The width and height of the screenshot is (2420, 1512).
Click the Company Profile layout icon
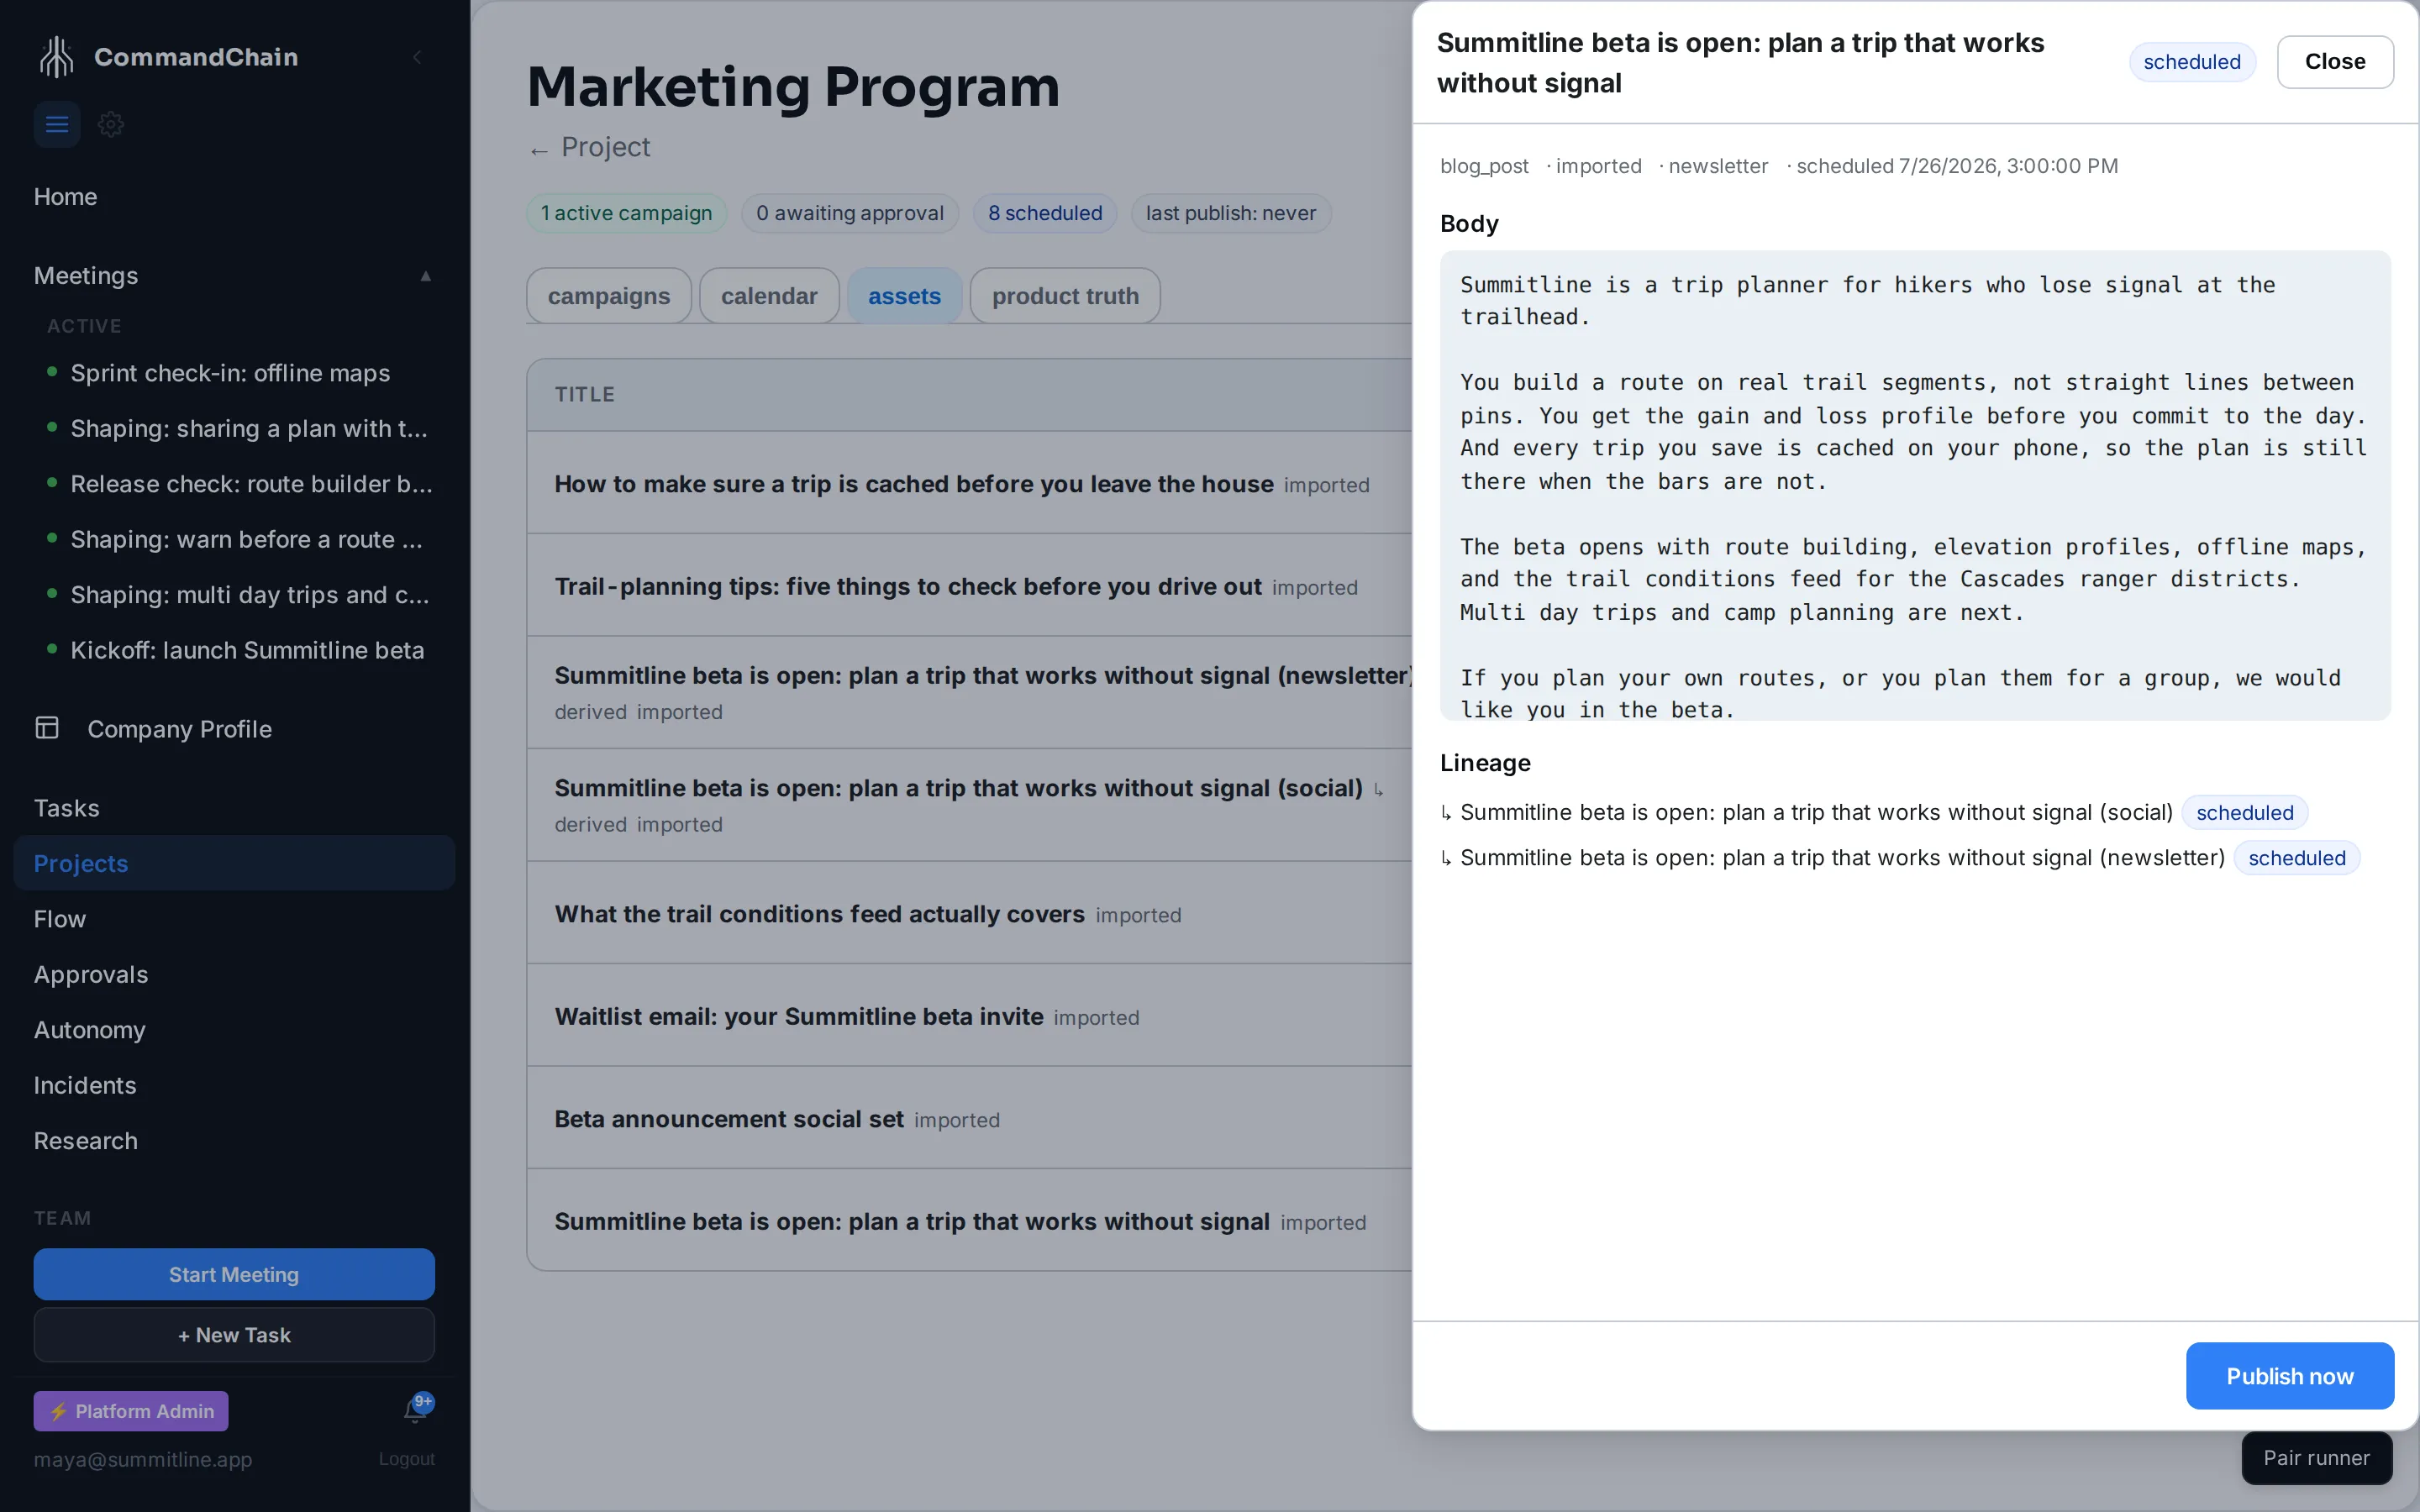tap(47, 728)
